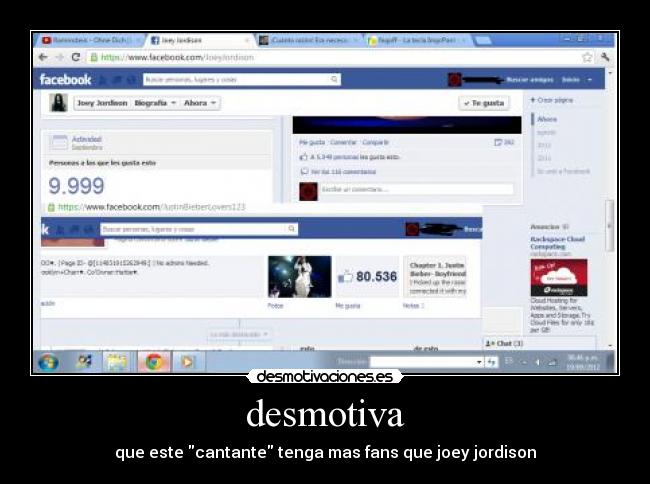Open a new browser tab
The image size is (650, 484).
tap(483, 41)
